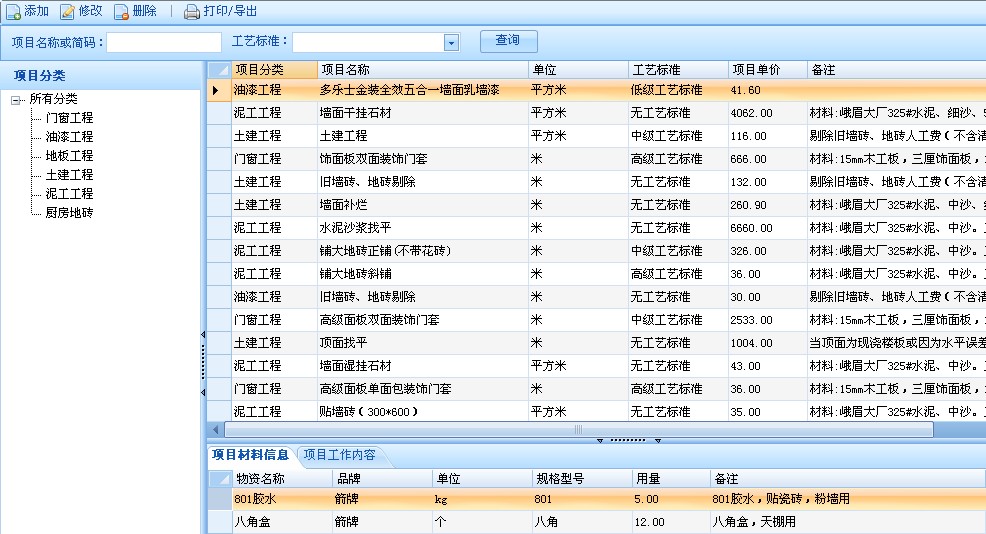This screenshot has width=986, height=534.
Task: Select the row 多乐士金装全效五合一墙面乳墙漆
Action: (x=596, y=91)
